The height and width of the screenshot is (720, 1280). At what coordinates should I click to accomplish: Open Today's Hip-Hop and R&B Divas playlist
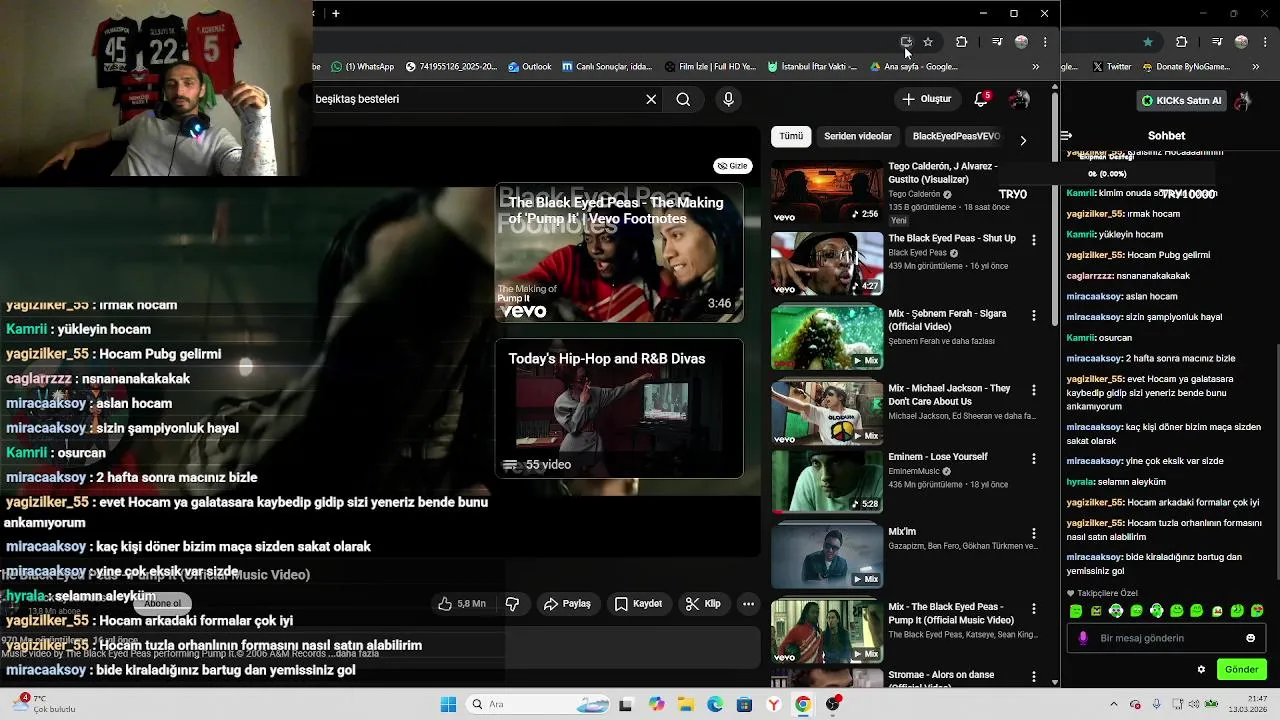[619, 409]
